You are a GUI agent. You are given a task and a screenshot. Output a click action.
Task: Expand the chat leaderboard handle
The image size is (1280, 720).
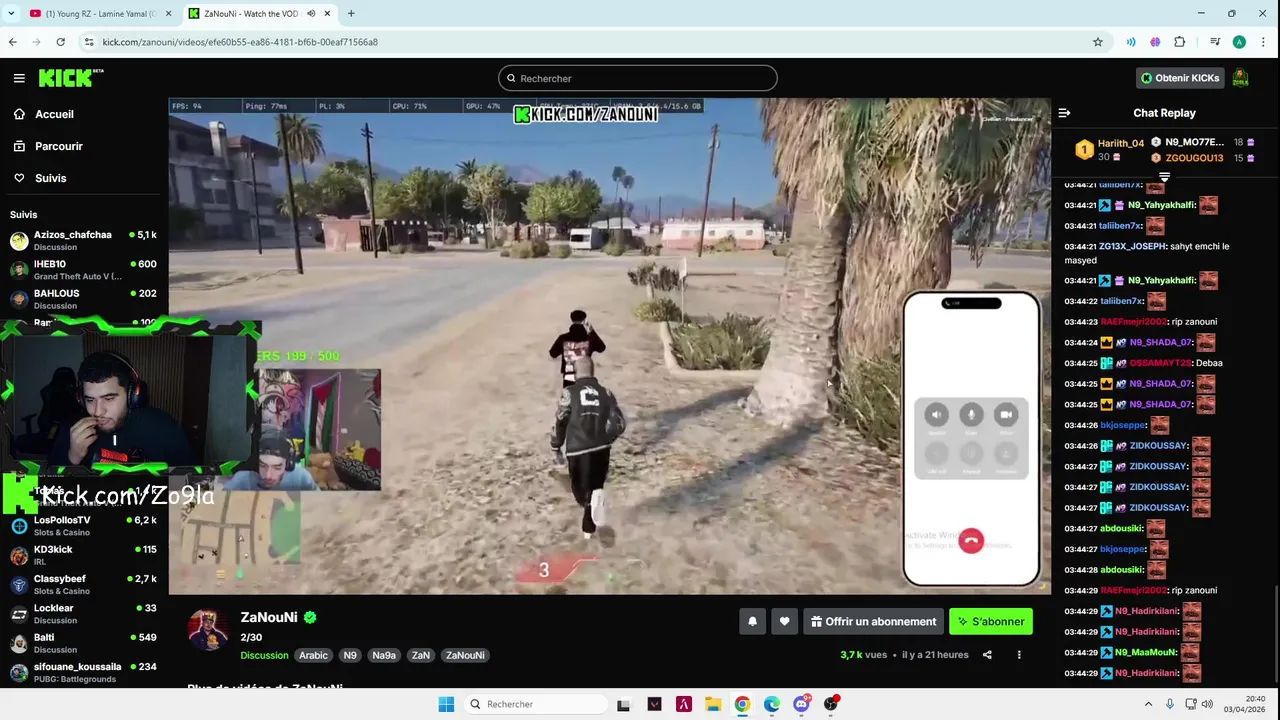(1164, 177)
